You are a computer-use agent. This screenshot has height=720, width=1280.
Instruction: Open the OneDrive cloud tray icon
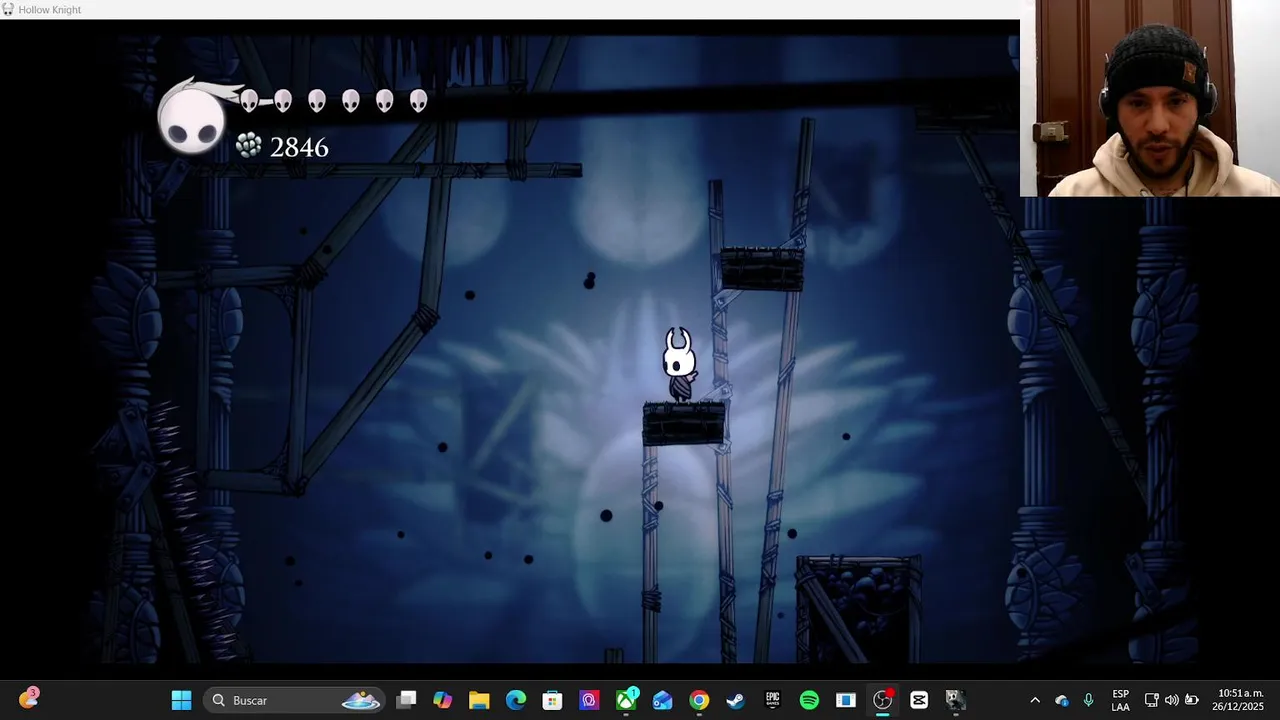point(1062,700)
